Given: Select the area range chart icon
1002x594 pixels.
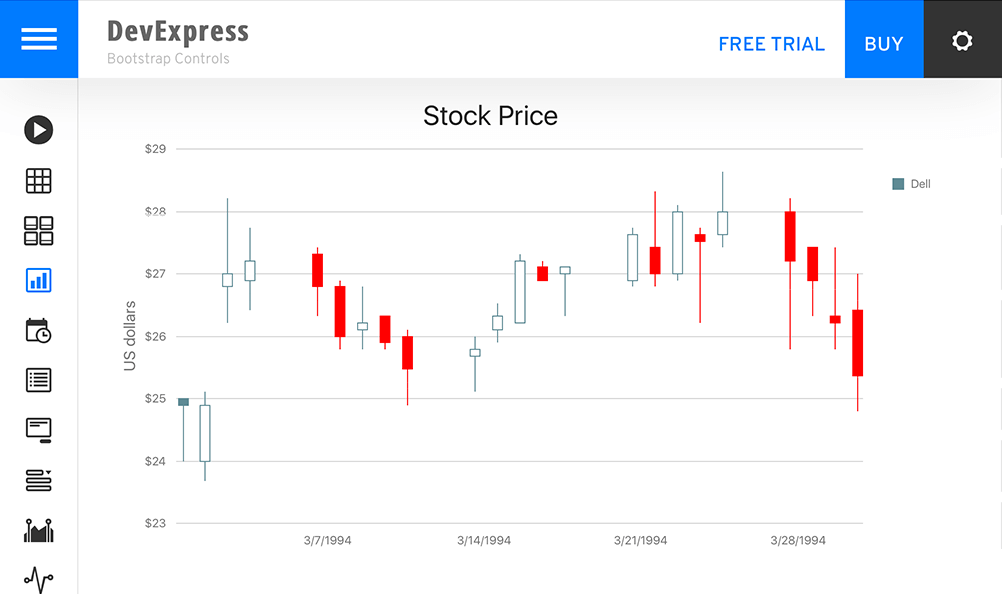Looking at the screenshot, I should tap(39, 530).
